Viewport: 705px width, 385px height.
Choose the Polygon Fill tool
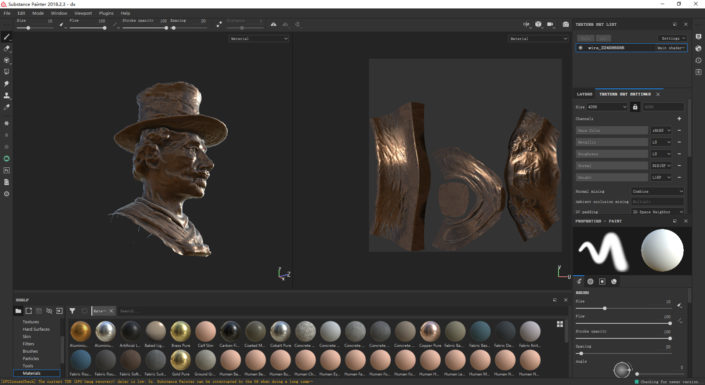pos(6,72)
